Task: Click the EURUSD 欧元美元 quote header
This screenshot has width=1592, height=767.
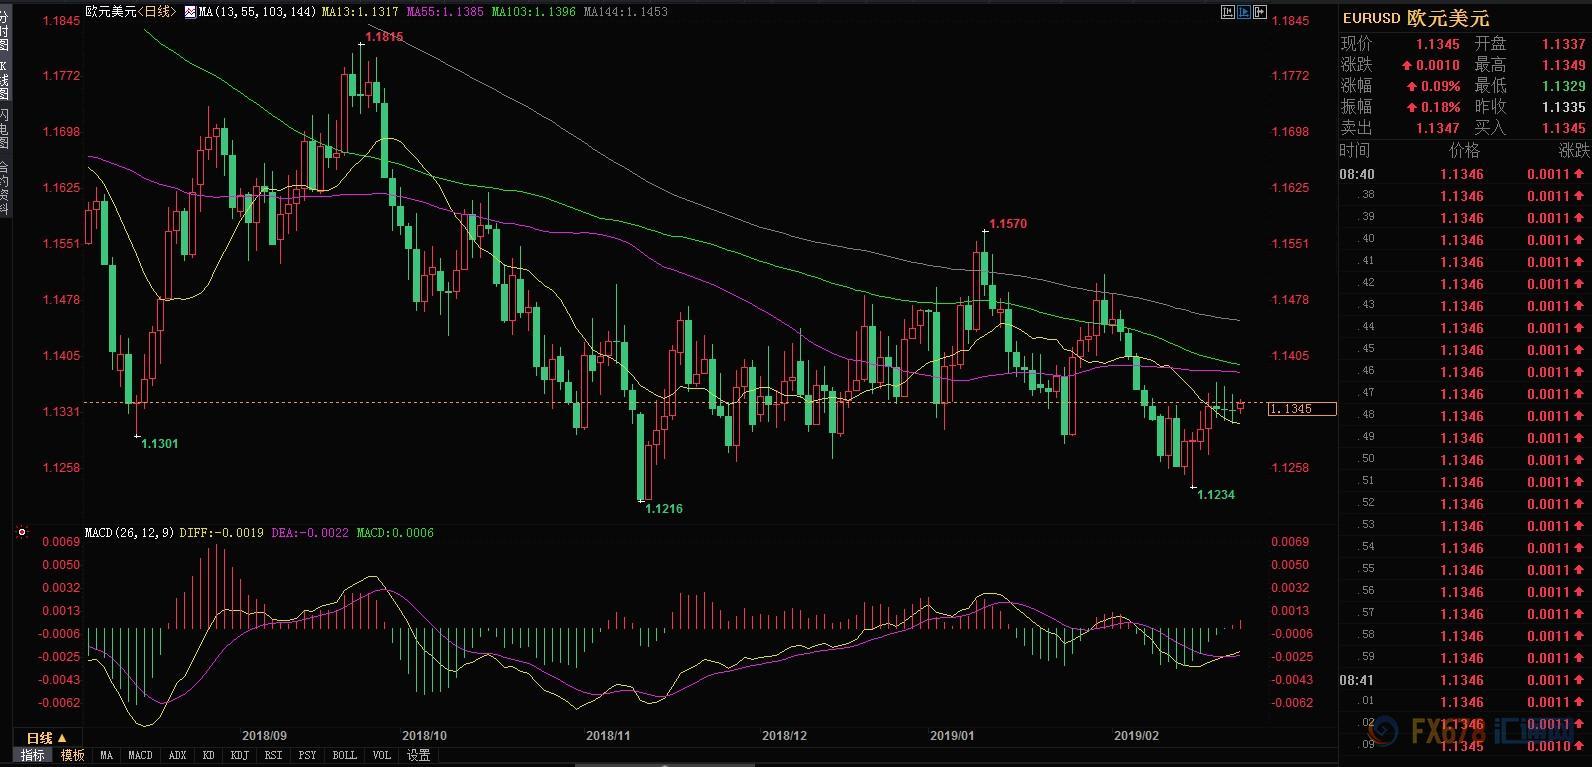Action: click(1415, 18)
